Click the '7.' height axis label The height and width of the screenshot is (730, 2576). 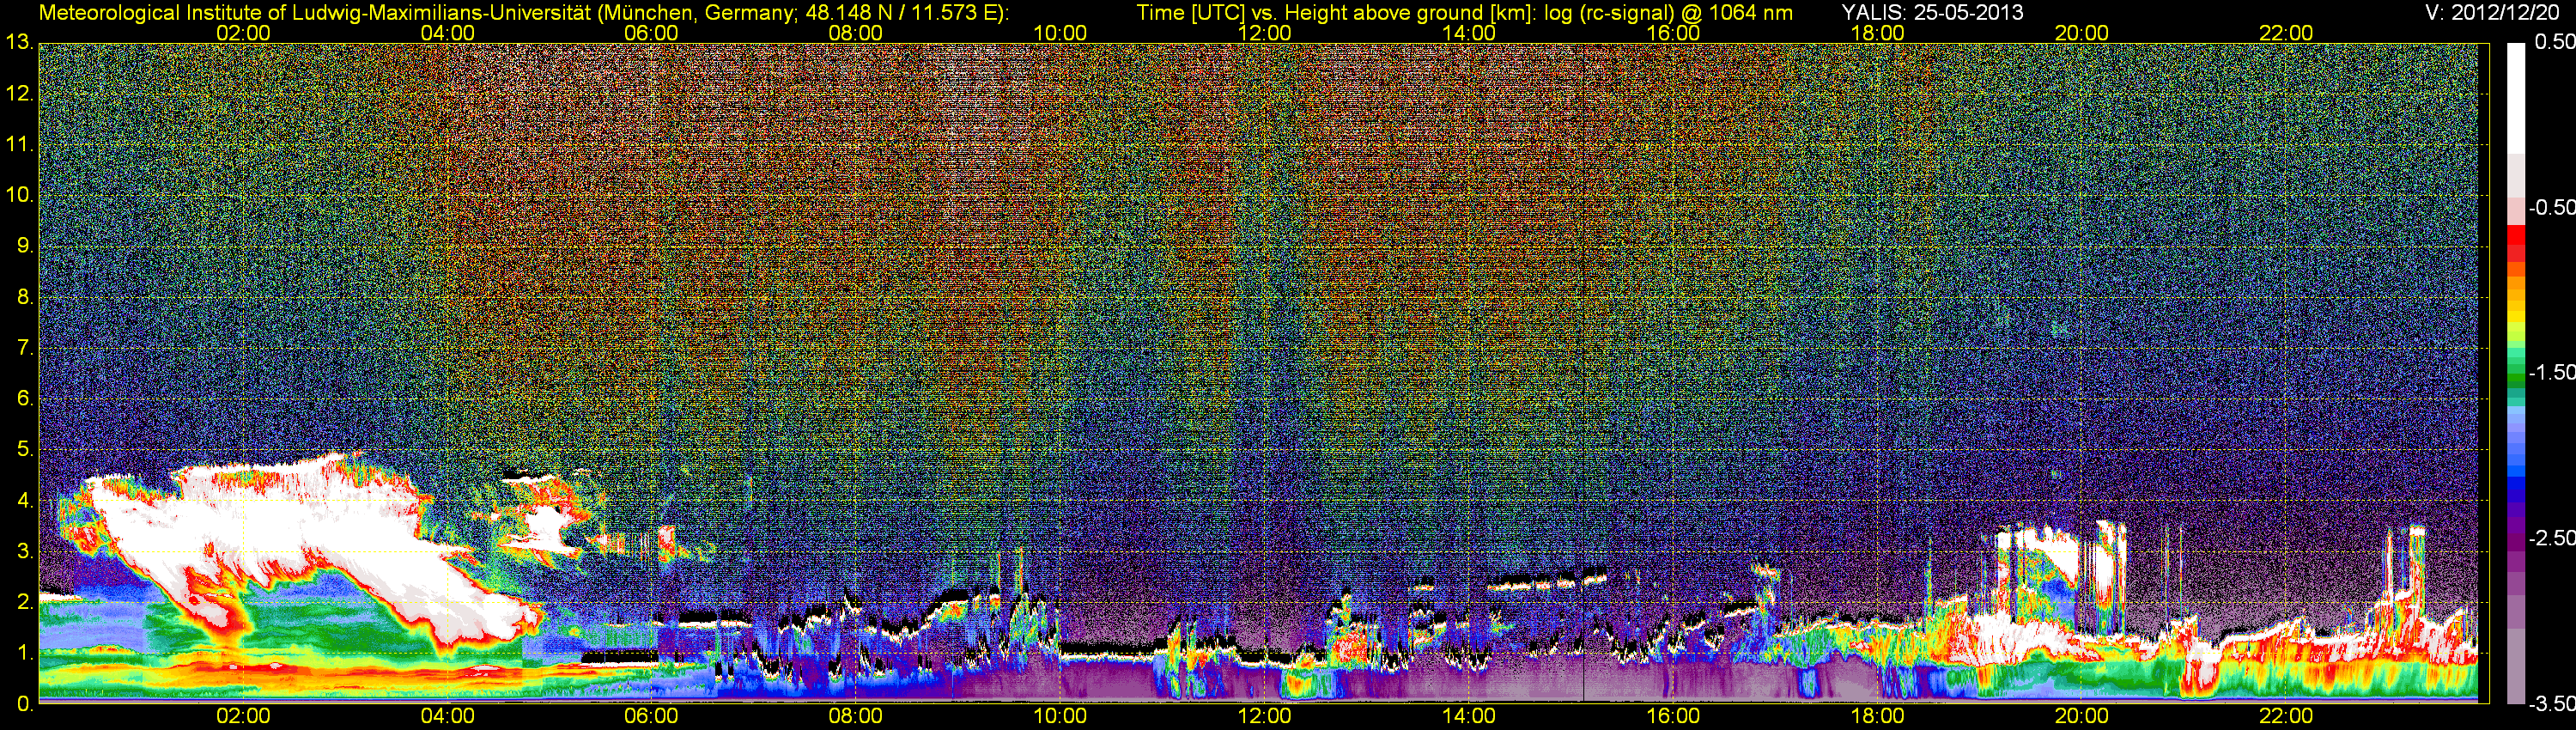coord(25,348)
